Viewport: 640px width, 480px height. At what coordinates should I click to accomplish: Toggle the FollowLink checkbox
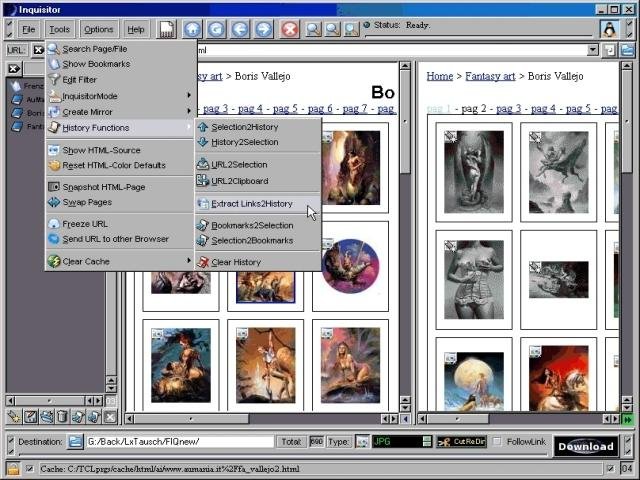(498, 442)
